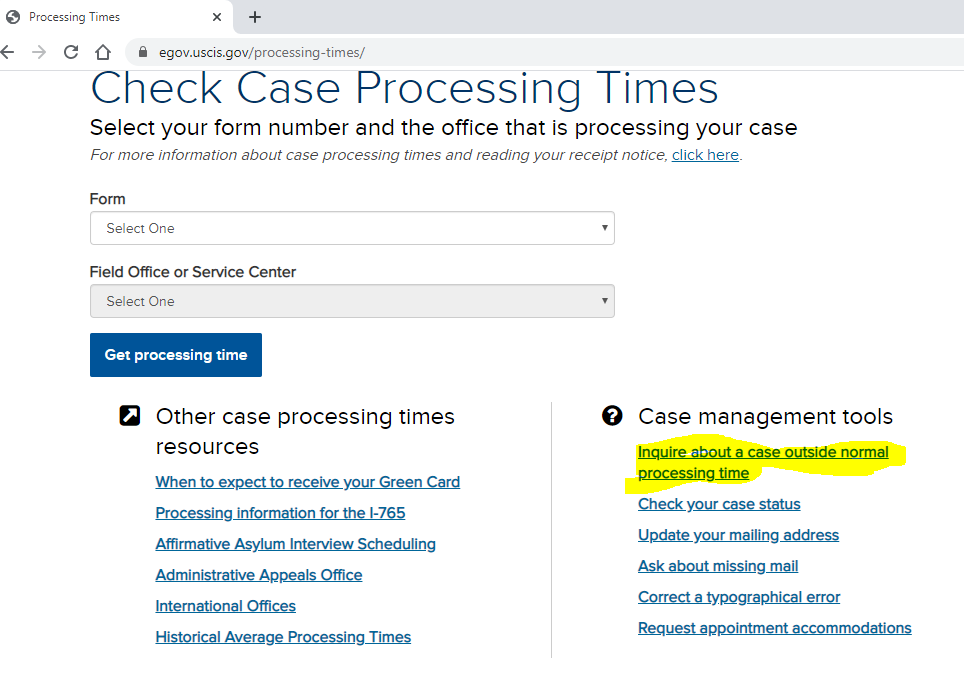
Task: Open Processing information for the I-765
Action: (x=280, y=513)
